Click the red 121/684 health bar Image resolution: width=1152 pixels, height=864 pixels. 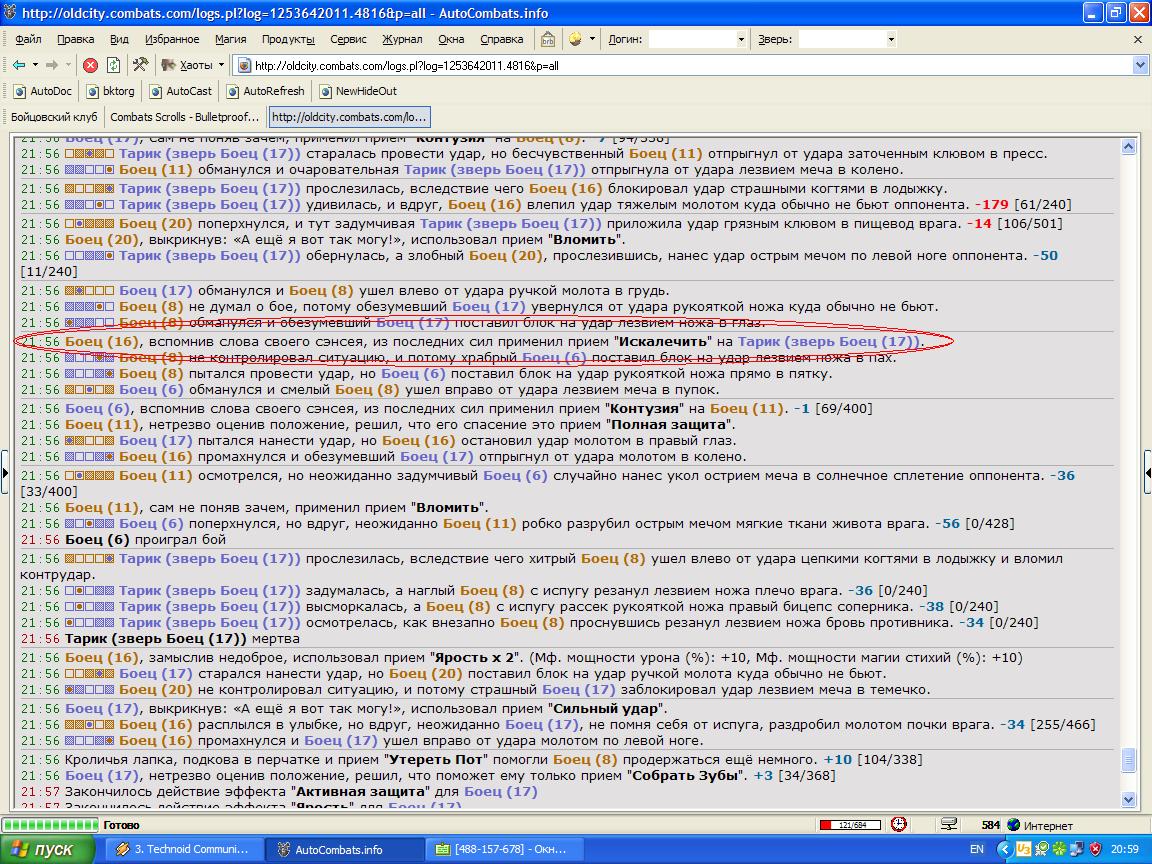click(x=849, y=825)
